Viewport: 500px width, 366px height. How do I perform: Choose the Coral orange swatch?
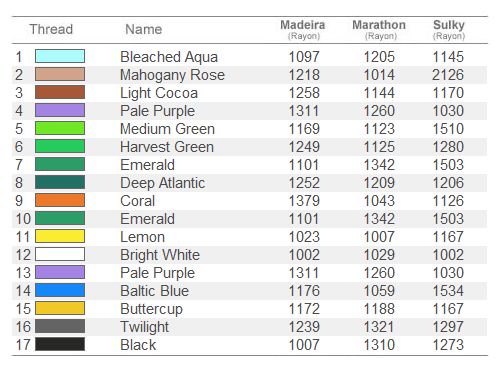click(60, 200)
